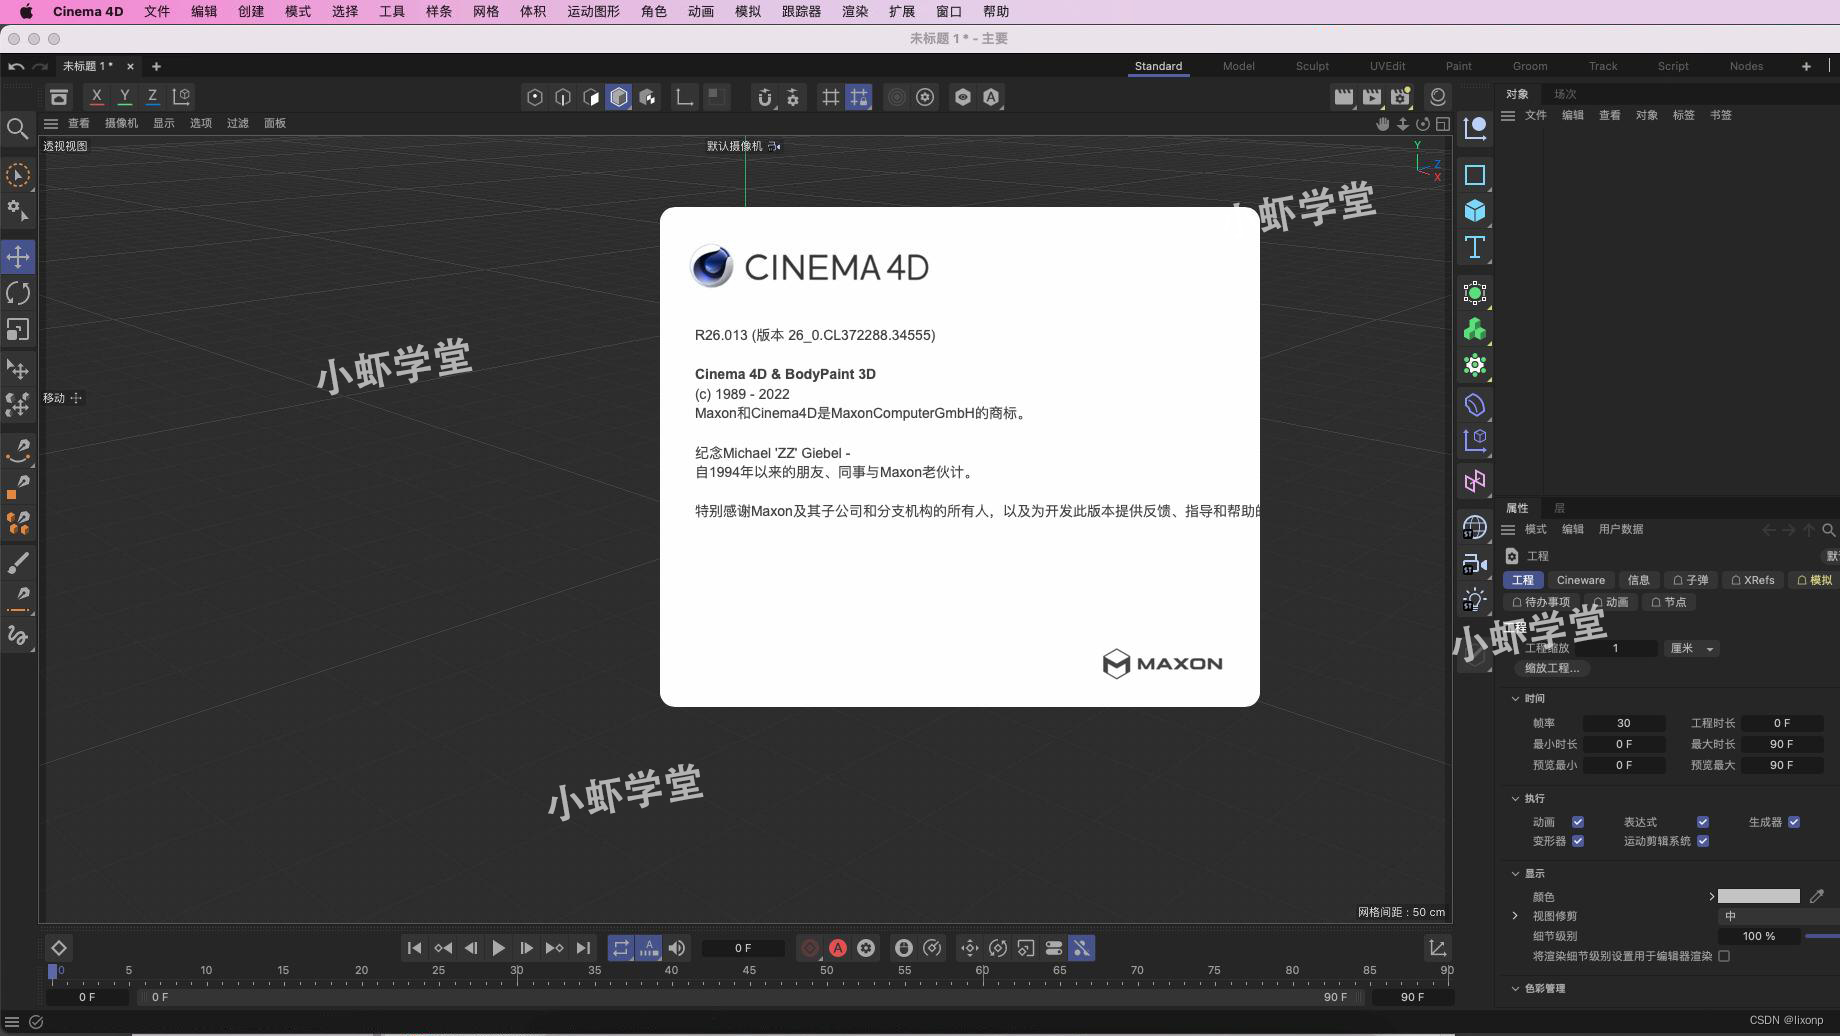Expand the 颜色 swatch arrow
The width and height of the screenshot is (1840, 1036).
(1711, 896)
